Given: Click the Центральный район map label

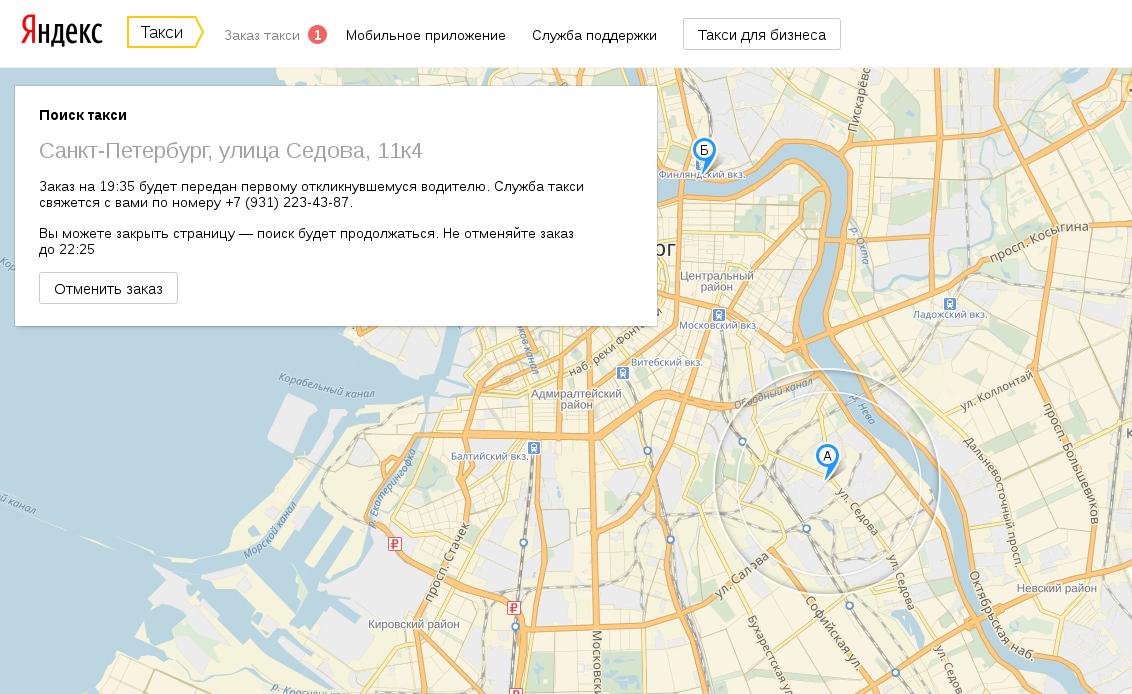Looking at the screenshot, I should tap(717, 281).
